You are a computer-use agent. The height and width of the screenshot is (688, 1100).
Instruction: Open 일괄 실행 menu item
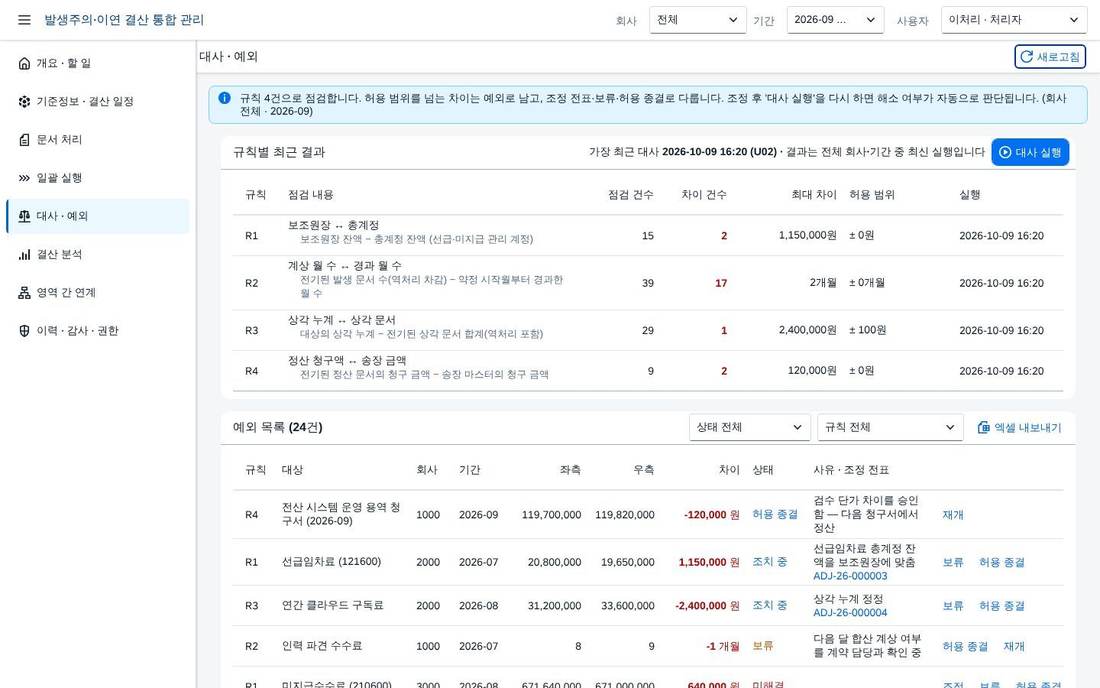coord(98,178)
